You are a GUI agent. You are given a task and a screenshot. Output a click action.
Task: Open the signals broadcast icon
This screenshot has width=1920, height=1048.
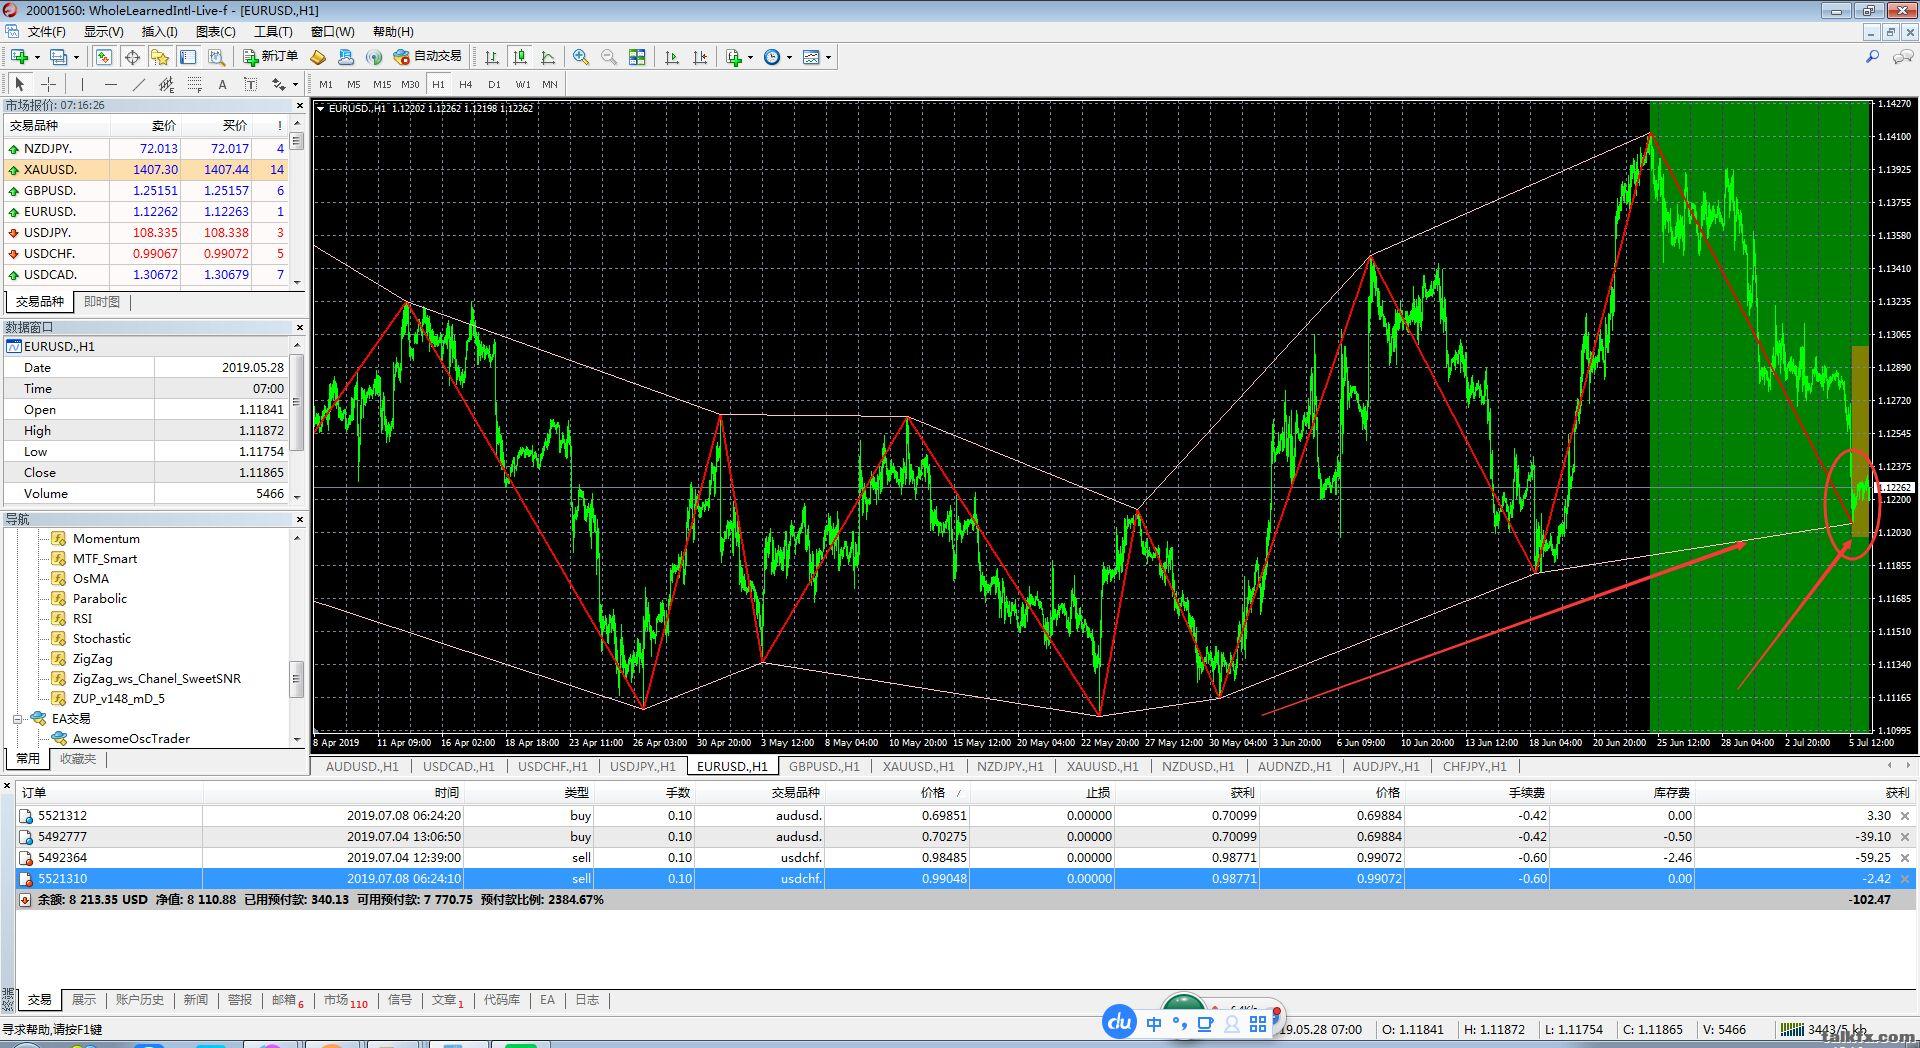[x=374, y=57]
